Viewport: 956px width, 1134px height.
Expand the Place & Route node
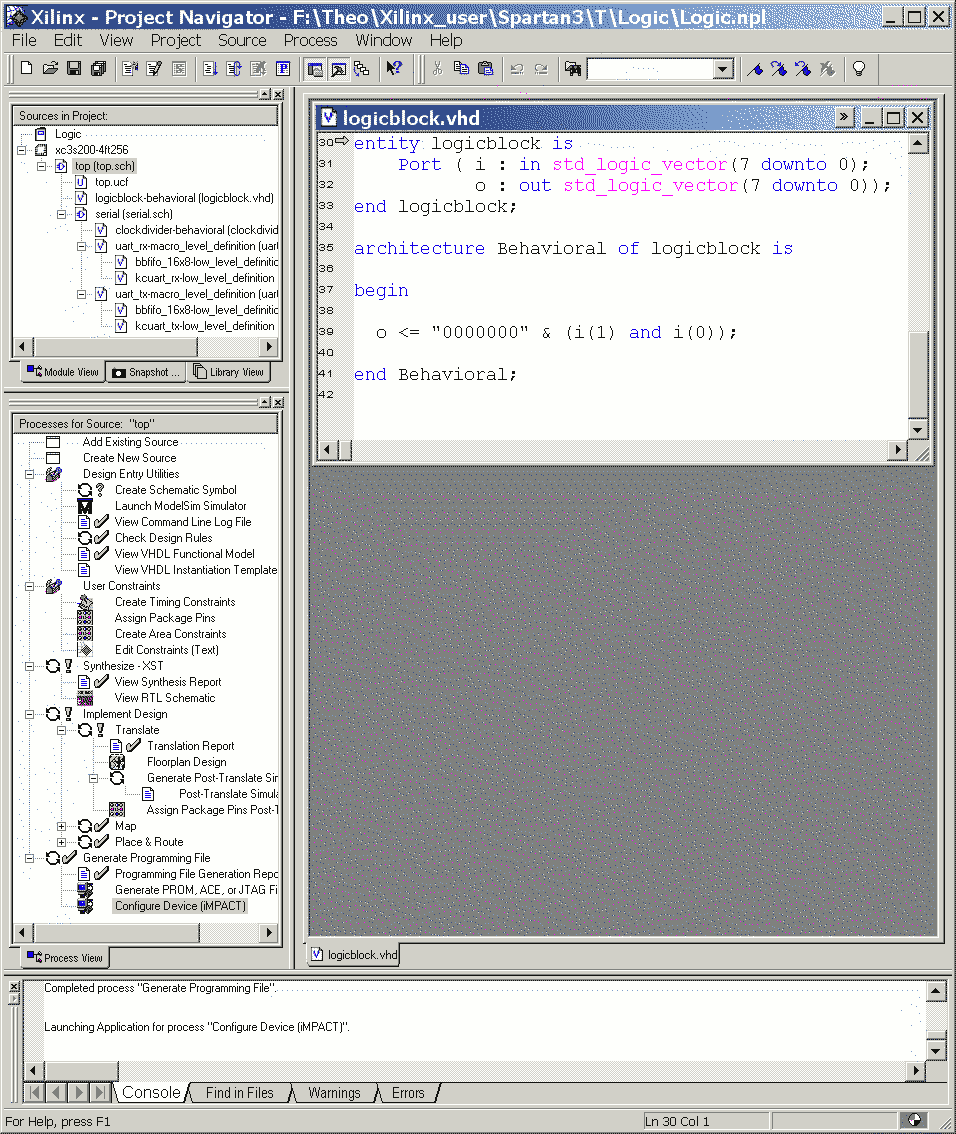click(x=61, y=842)
